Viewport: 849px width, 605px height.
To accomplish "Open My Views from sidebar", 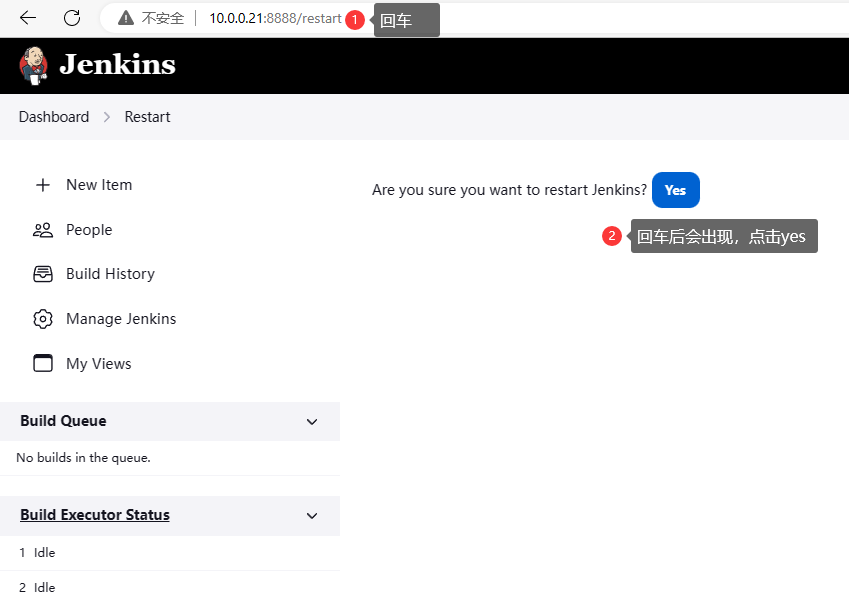I will 99,364.
